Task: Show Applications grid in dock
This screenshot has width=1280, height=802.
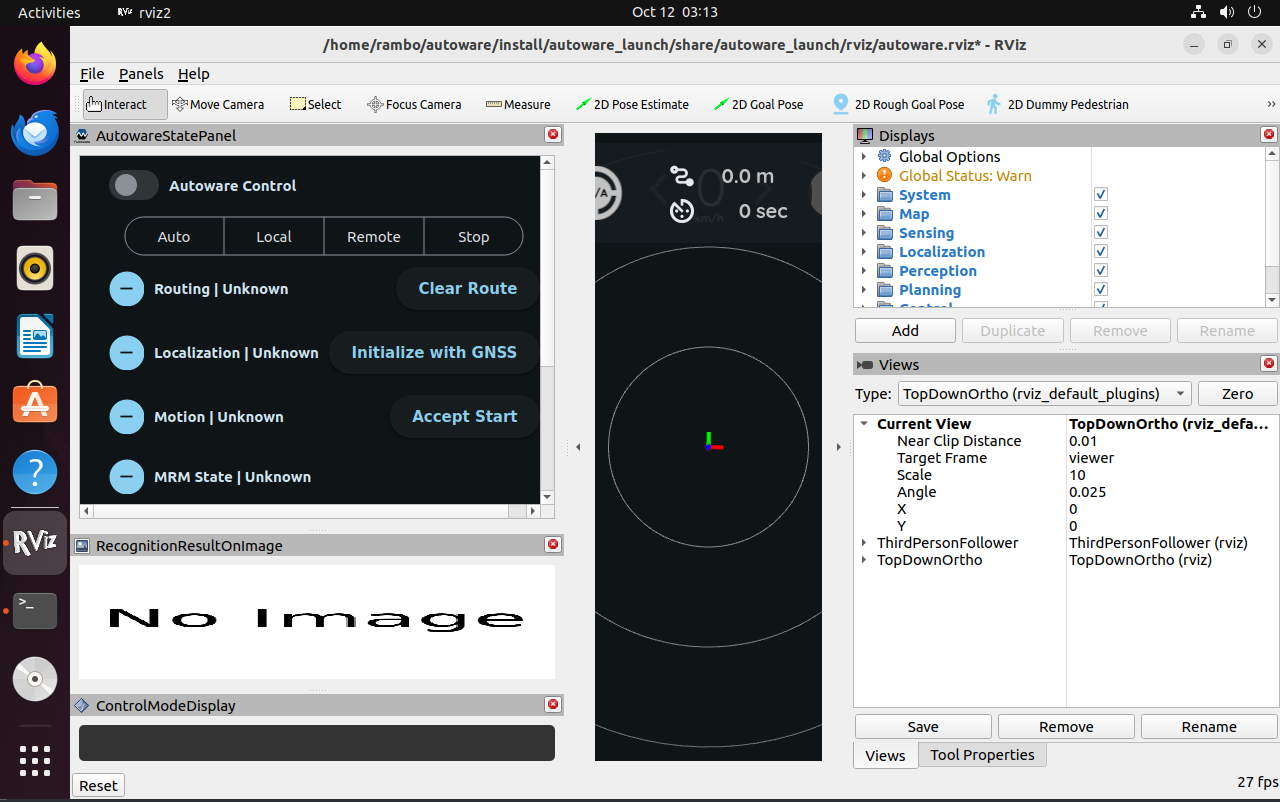Action: [x=35, y=760]
